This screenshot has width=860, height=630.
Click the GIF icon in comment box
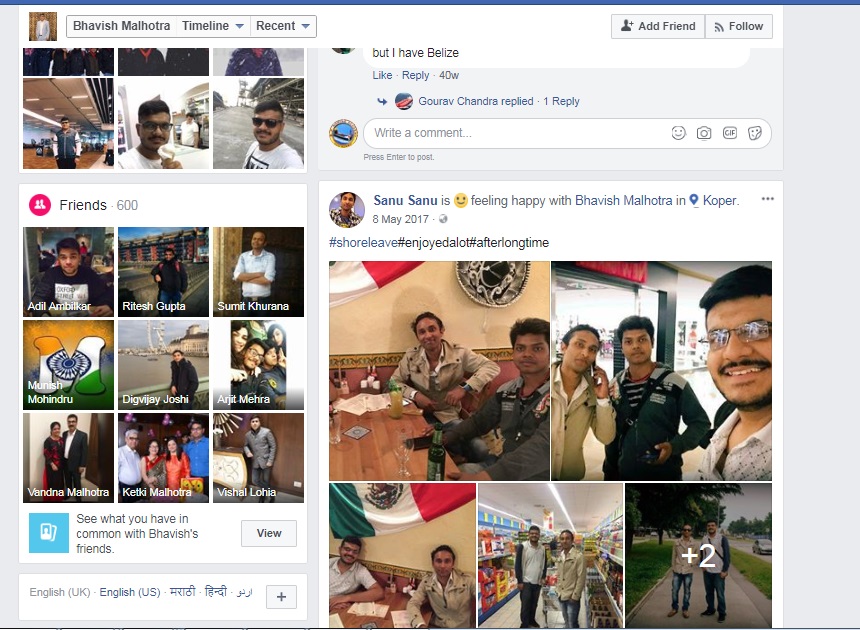pos(729,133)
